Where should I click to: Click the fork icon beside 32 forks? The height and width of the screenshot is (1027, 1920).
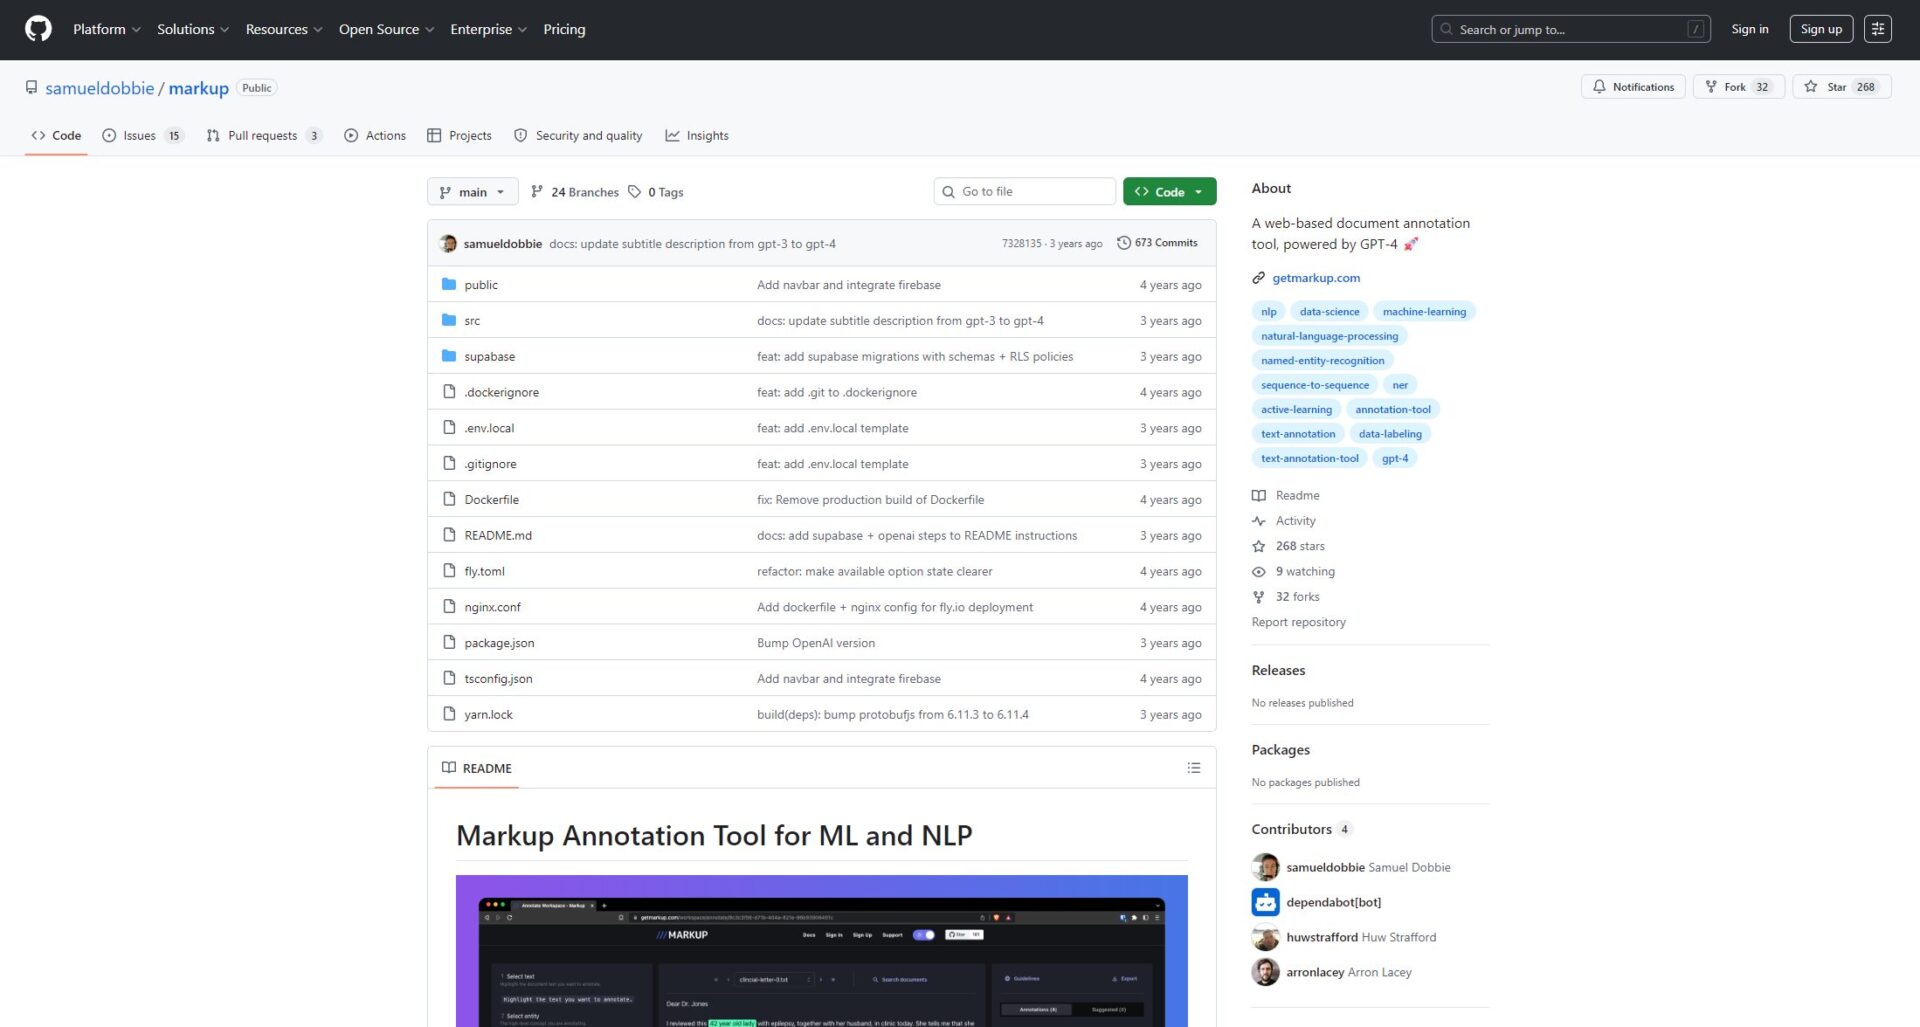[x=1259, y=597]
